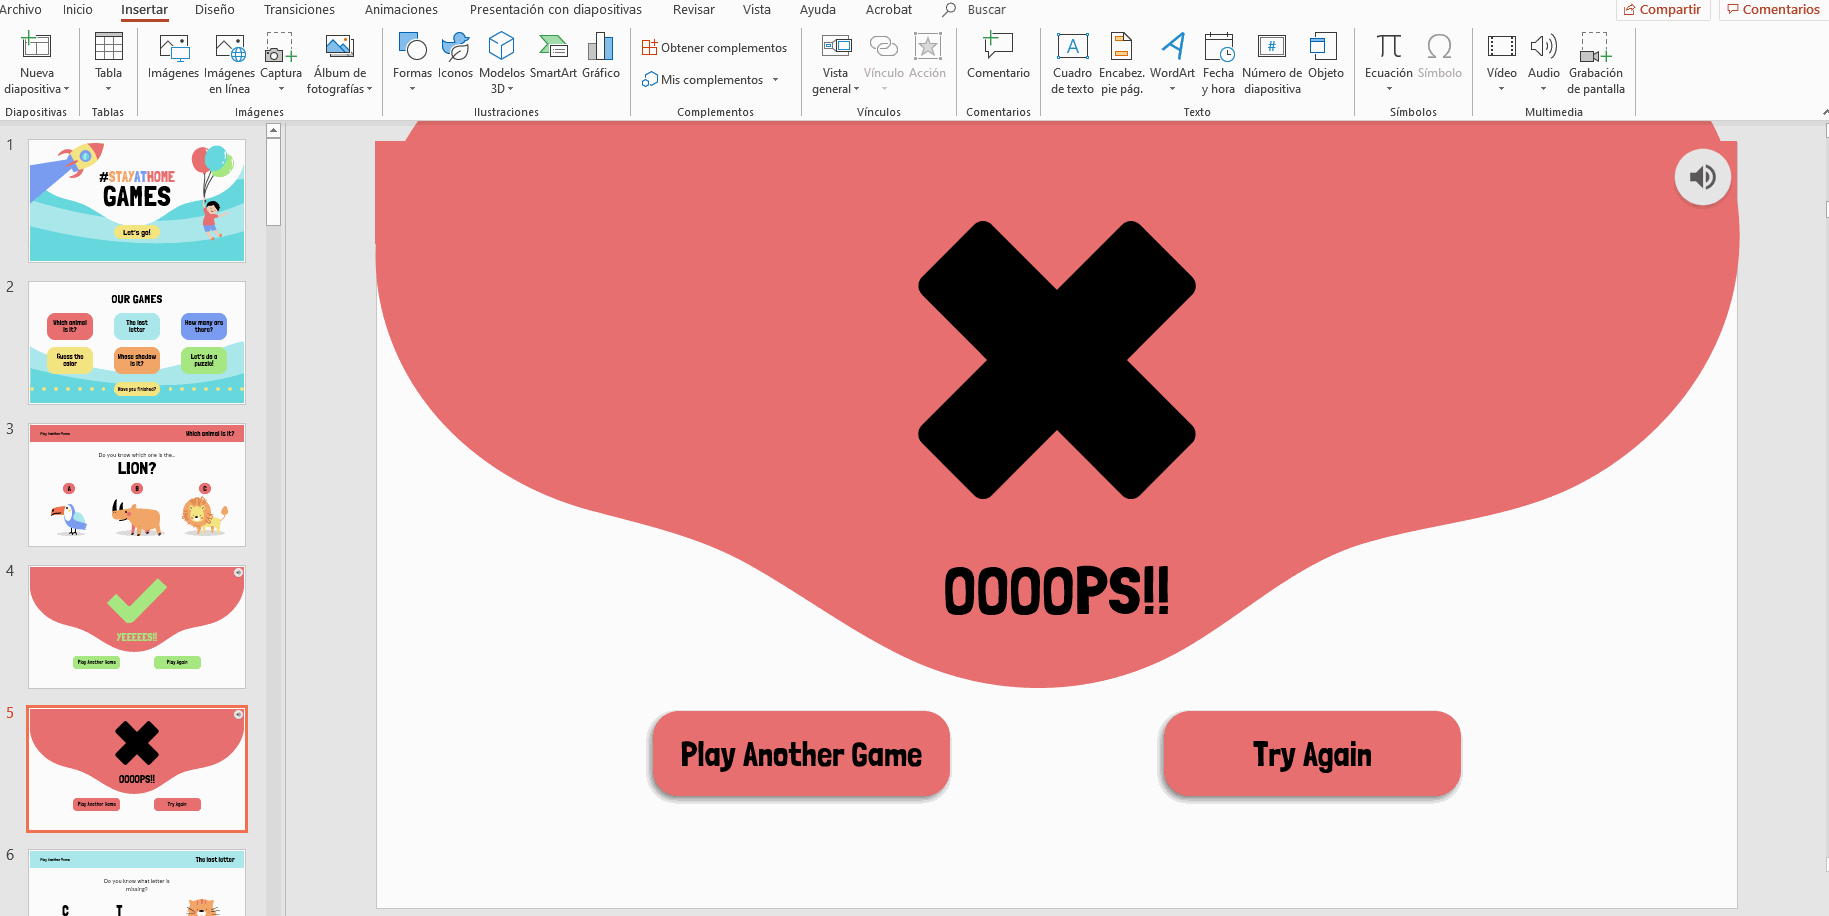Select slide 3 thumbnail LION?
This screenshot has width=1829, height=916.
pos(137,484)
